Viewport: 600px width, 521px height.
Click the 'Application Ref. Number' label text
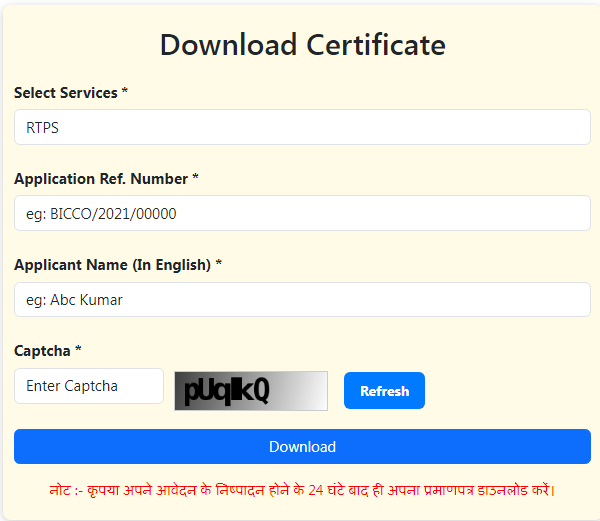click(101, 179)
